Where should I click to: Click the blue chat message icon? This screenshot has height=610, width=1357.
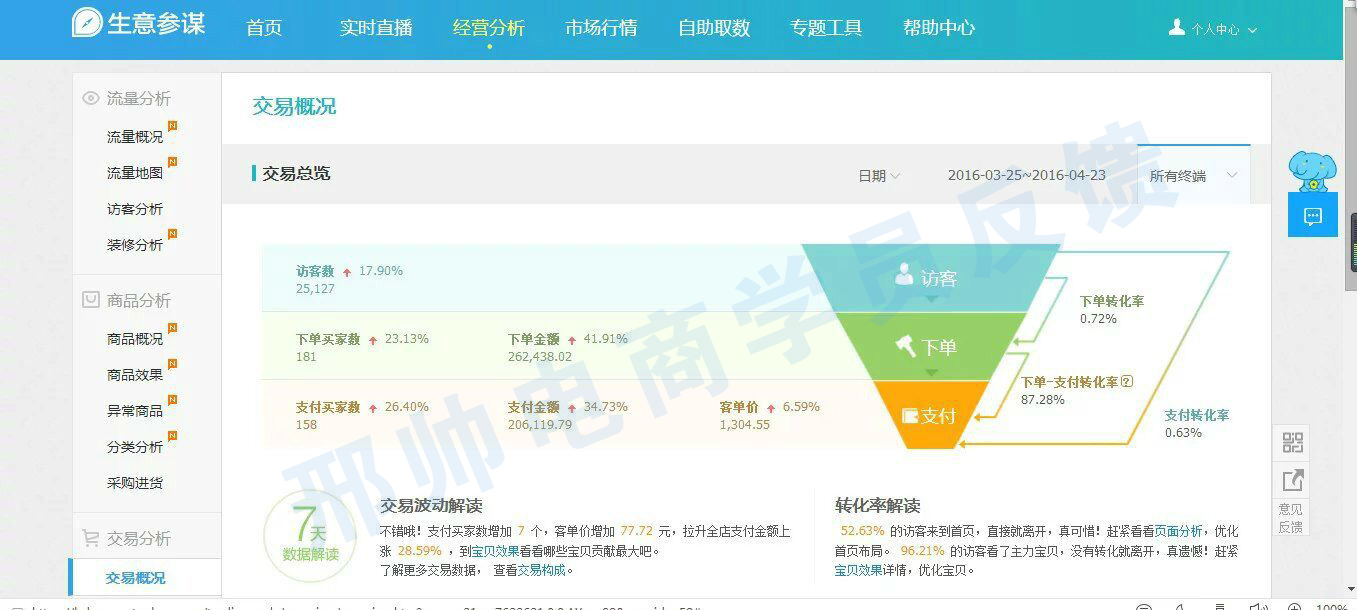click(1312, 216)
